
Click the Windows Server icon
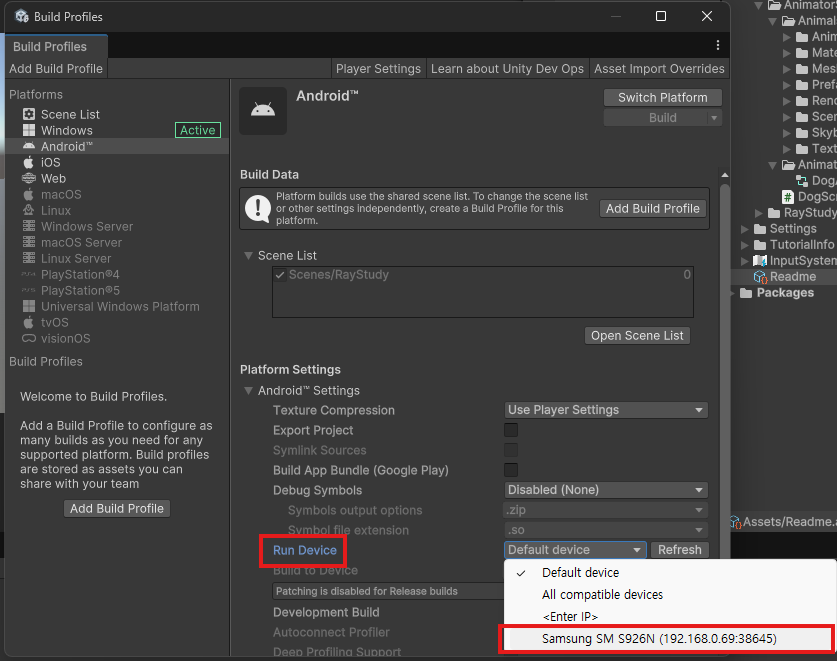(x=29, y=226)
